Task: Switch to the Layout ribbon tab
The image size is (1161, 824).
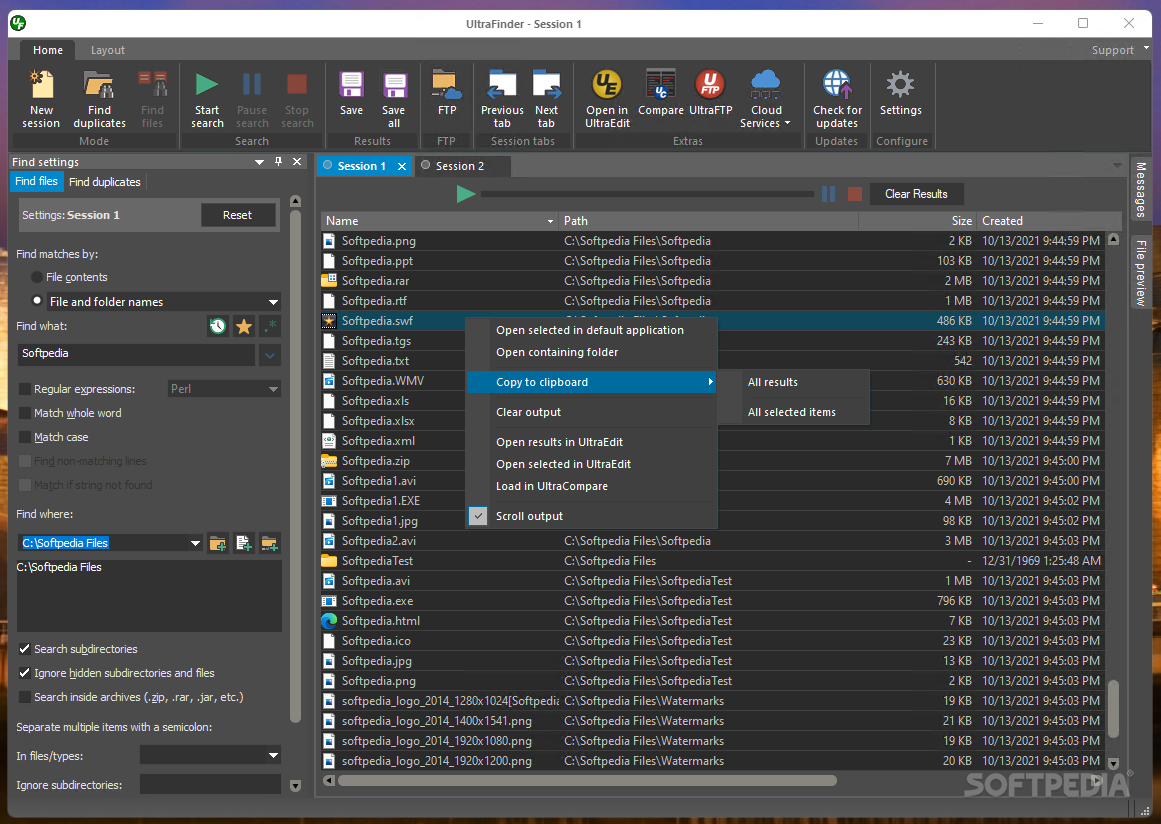Action: pos(107,50)
